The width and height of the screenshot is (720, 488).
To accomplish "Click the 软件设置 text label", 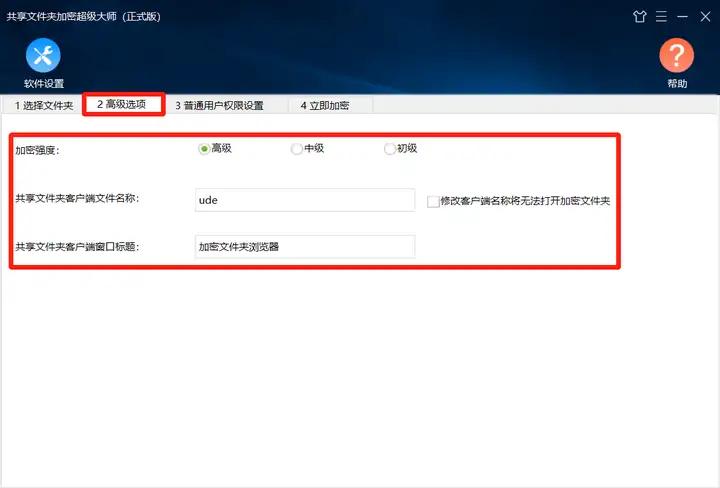I will [43, 84].
